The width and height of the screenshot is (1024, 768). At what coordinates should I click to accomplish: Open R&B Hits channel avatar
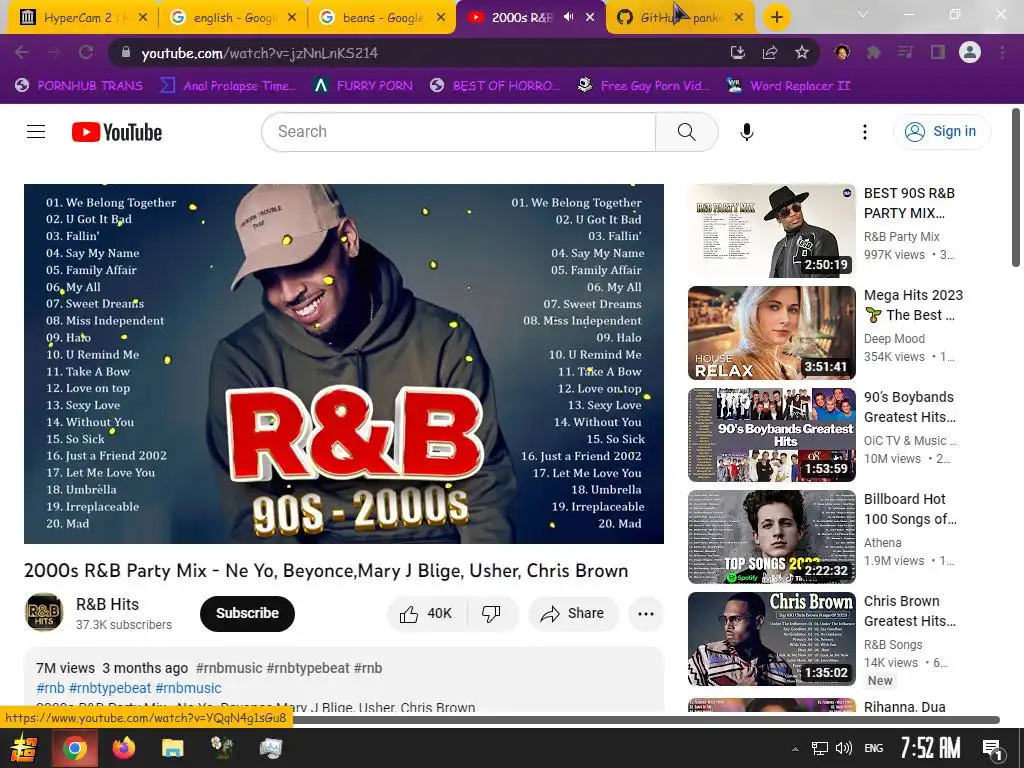point(44,613)
